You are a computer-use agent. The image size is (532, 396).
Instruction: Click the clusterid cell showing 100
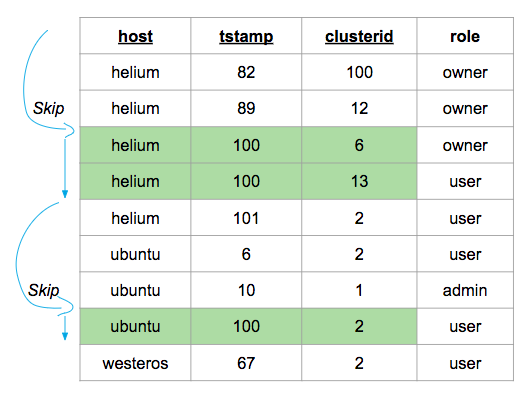pyautogui.click(x=359, y=72)
